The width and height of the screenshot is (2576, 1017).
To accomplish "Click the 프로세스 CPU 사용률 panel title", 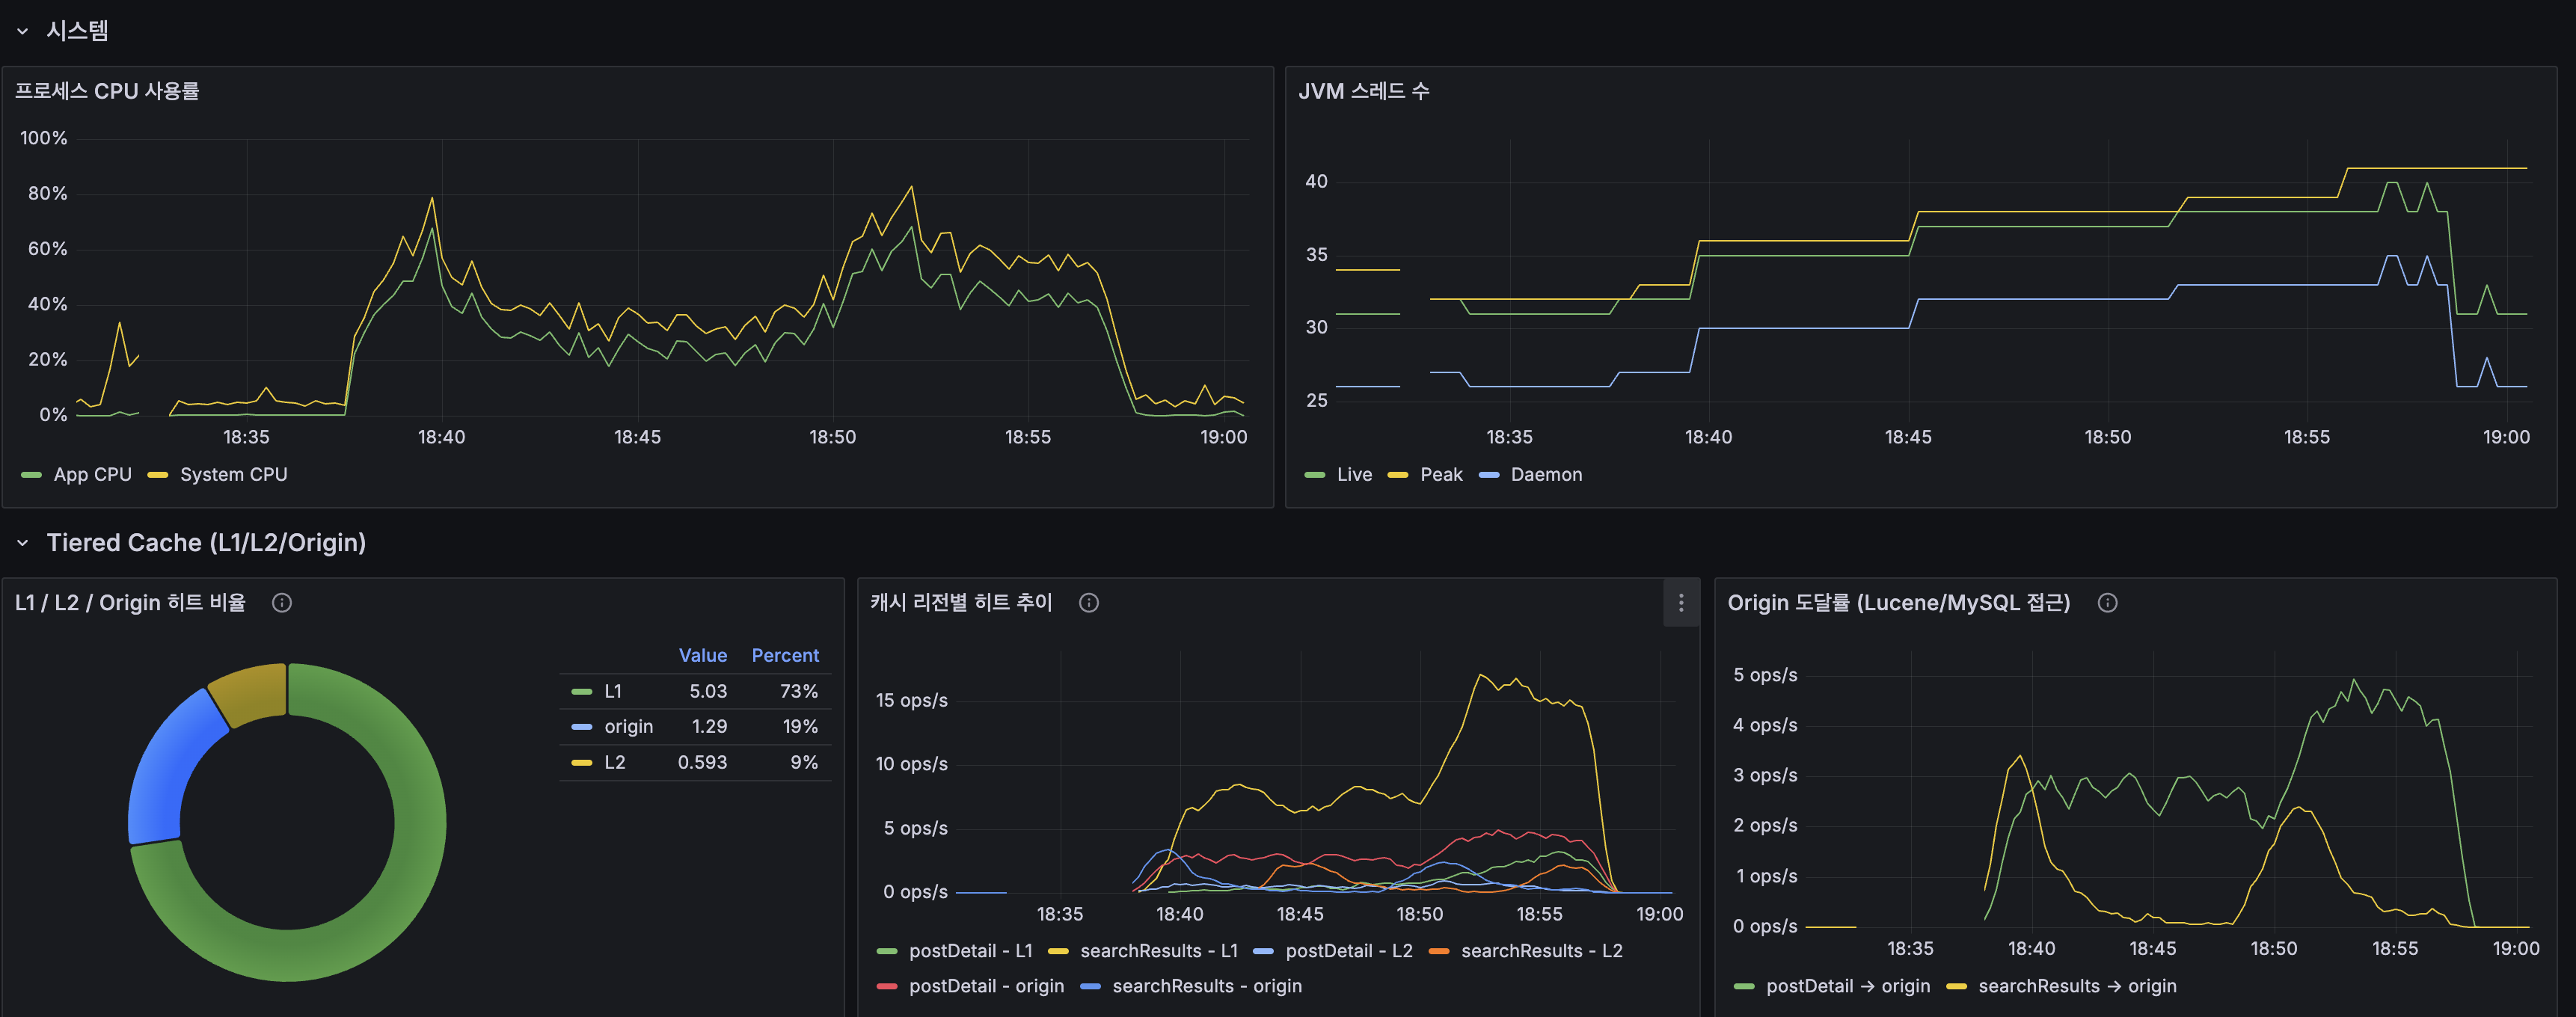I will click(x=107, y=91).
